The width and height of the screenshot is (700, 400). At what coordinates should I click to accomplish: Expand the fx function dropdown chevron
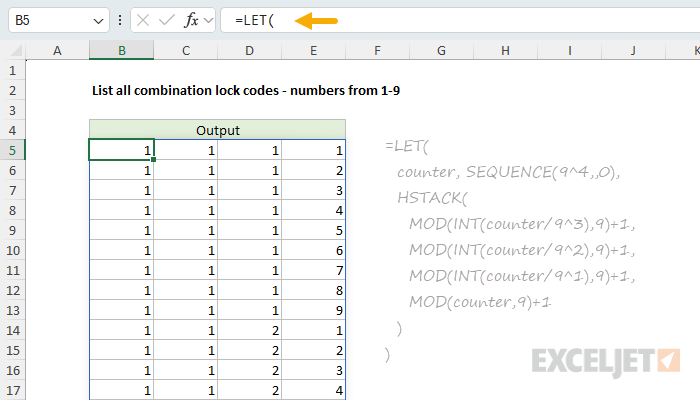click(208, 20)
